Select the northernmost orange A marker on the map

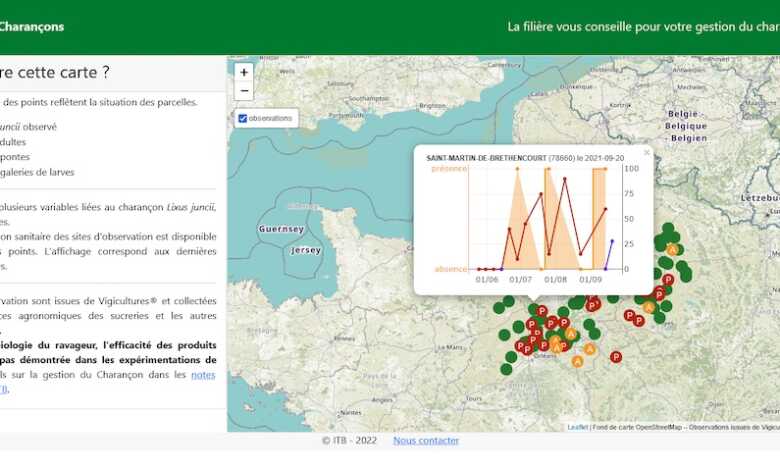click(x=672, y=249)
